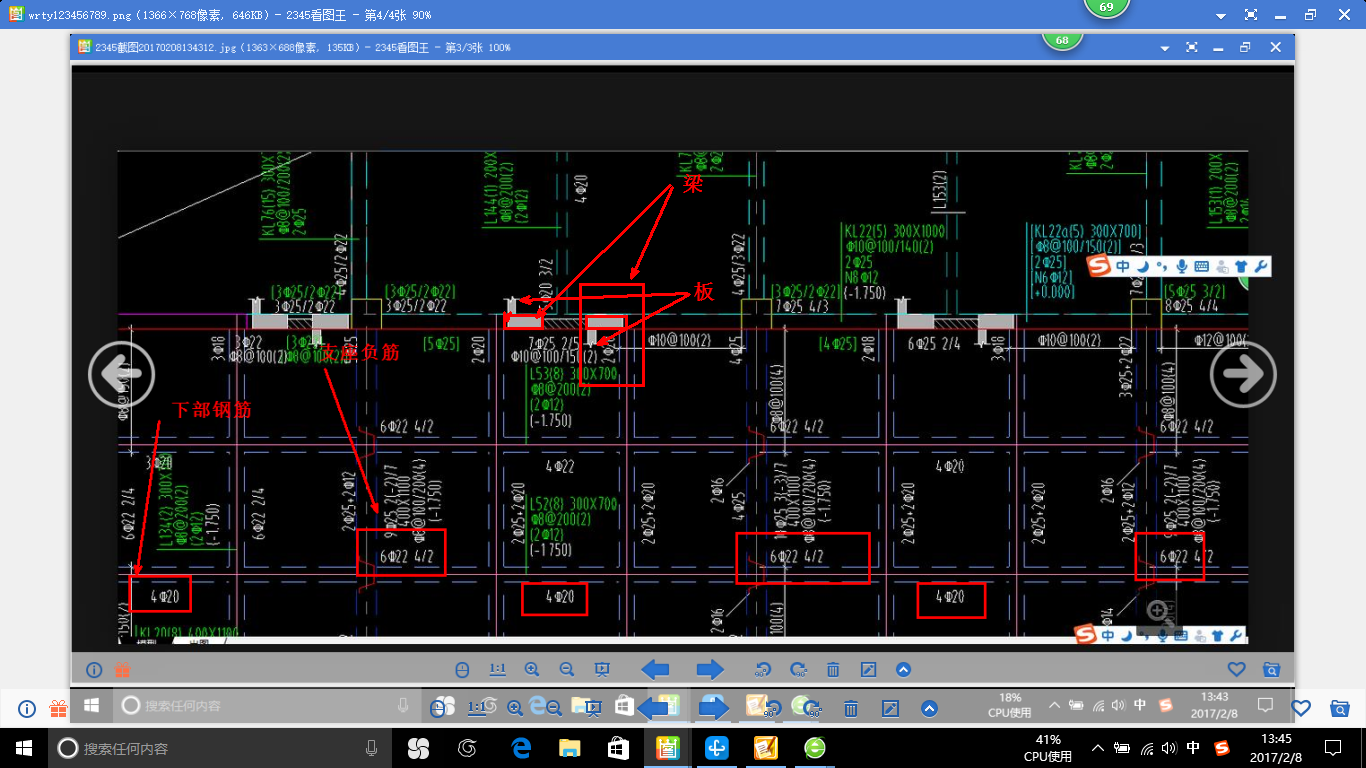Delete image via inner jpg viewer toolbar trash
1366x768 pixels.
(x=833, y=669)
